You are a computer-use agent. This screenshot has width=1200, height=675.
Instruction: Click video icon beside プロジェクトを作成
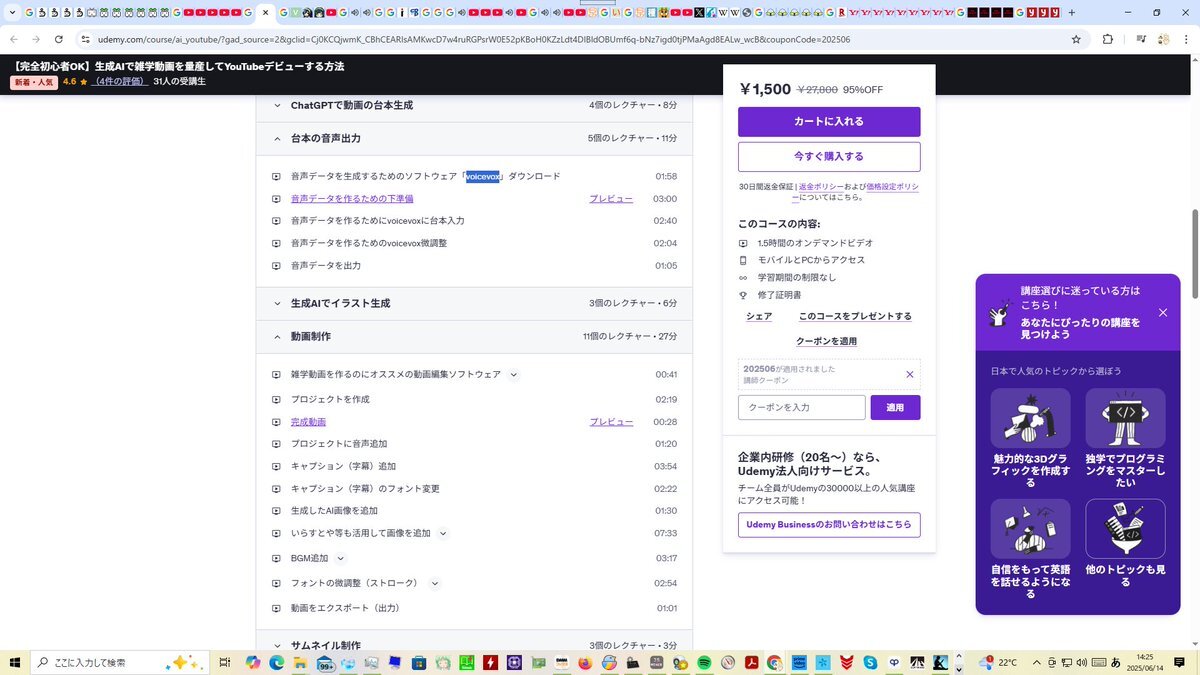click(277, 400)
